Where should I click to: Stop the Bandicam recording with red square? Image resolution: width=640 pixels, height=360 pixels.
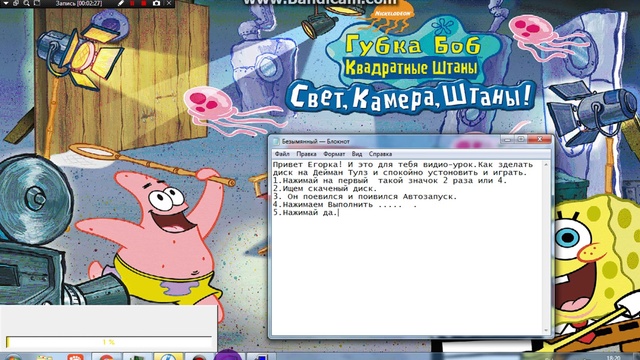[x=144, y=3]
